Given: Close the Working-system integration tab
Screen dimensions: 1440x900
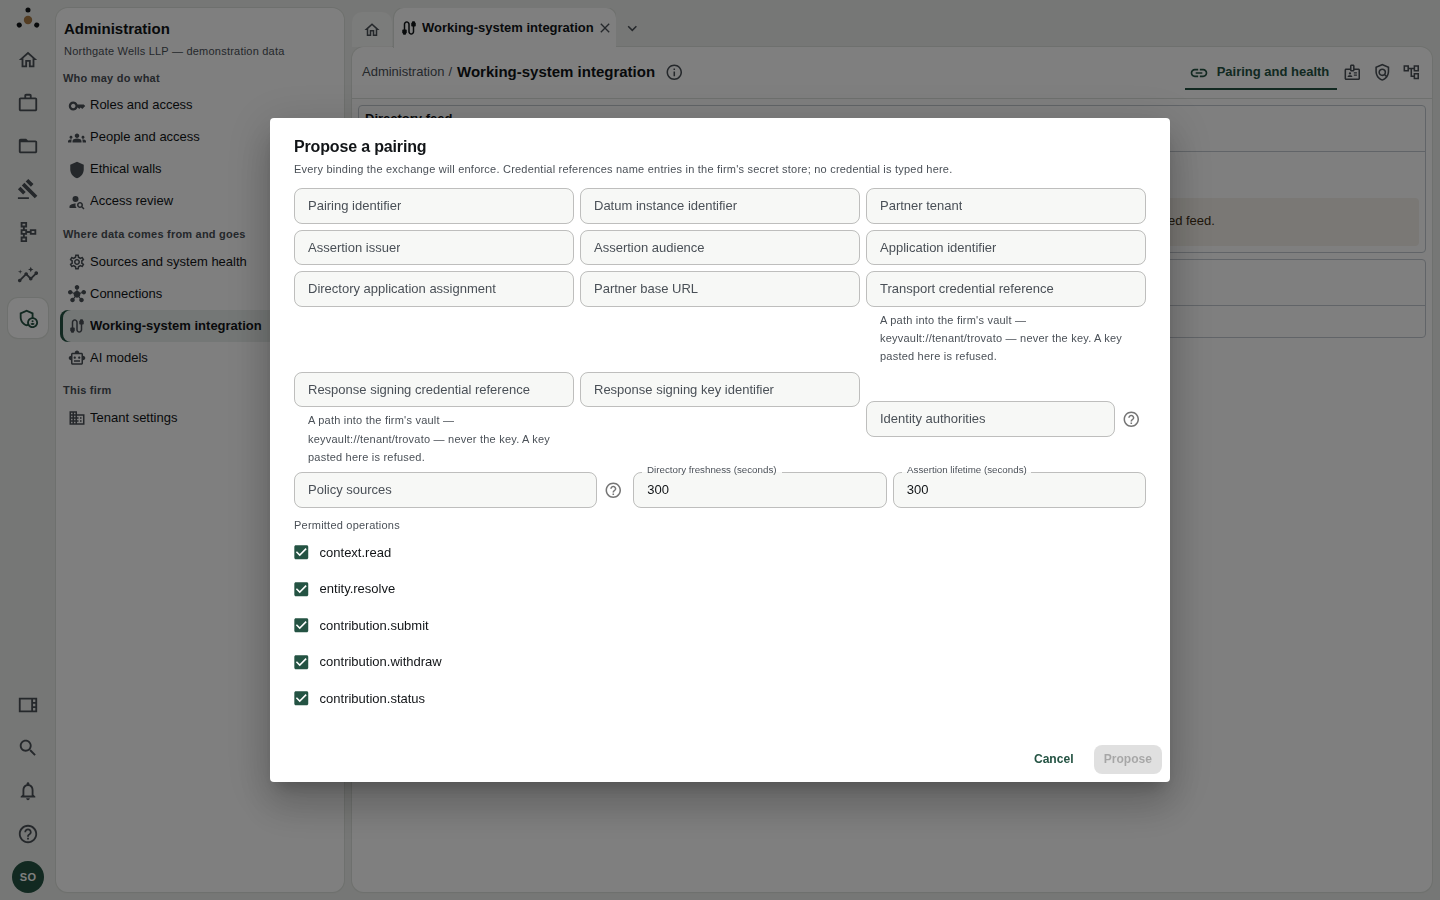Looking at the screenshot, I should point(605,28).
